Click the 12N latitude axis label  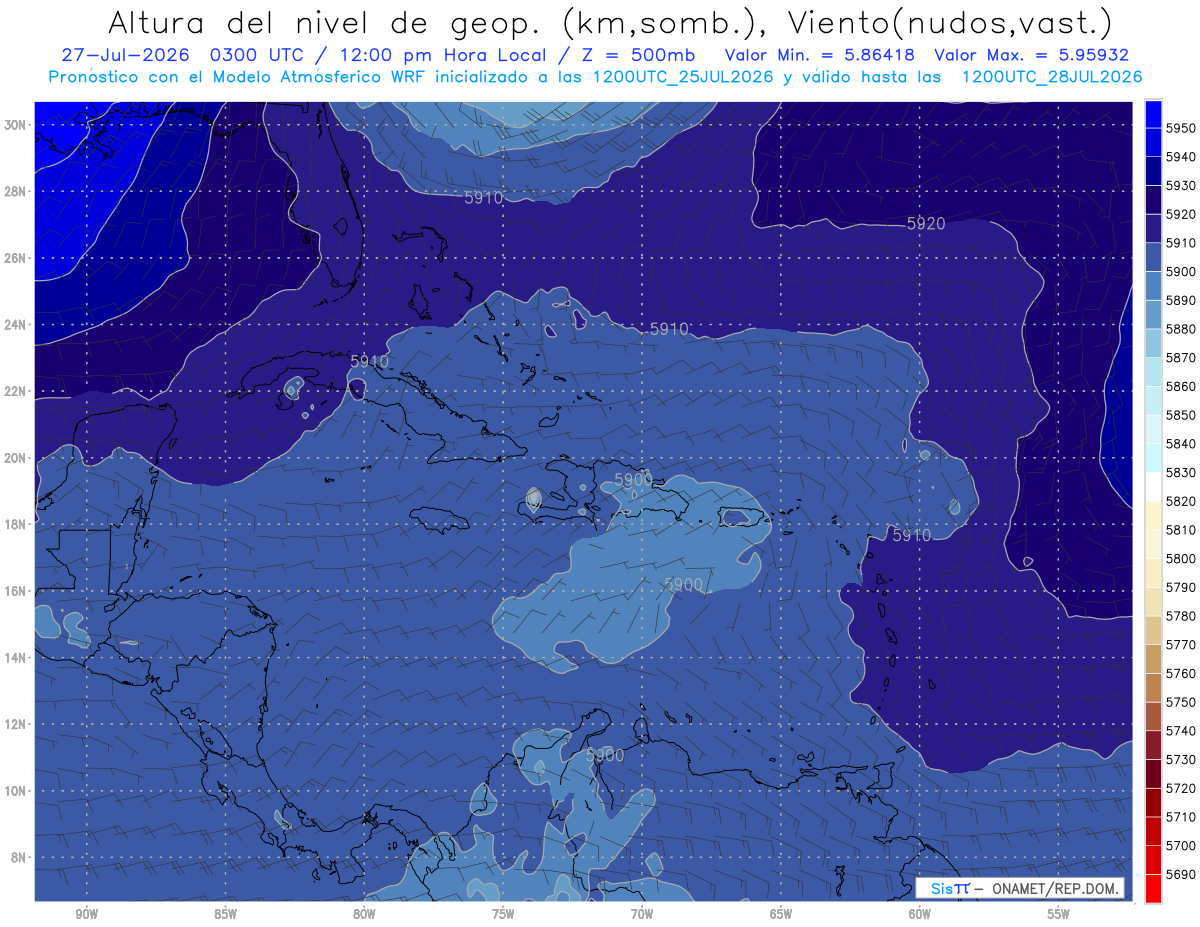click(x=15, y=724)
